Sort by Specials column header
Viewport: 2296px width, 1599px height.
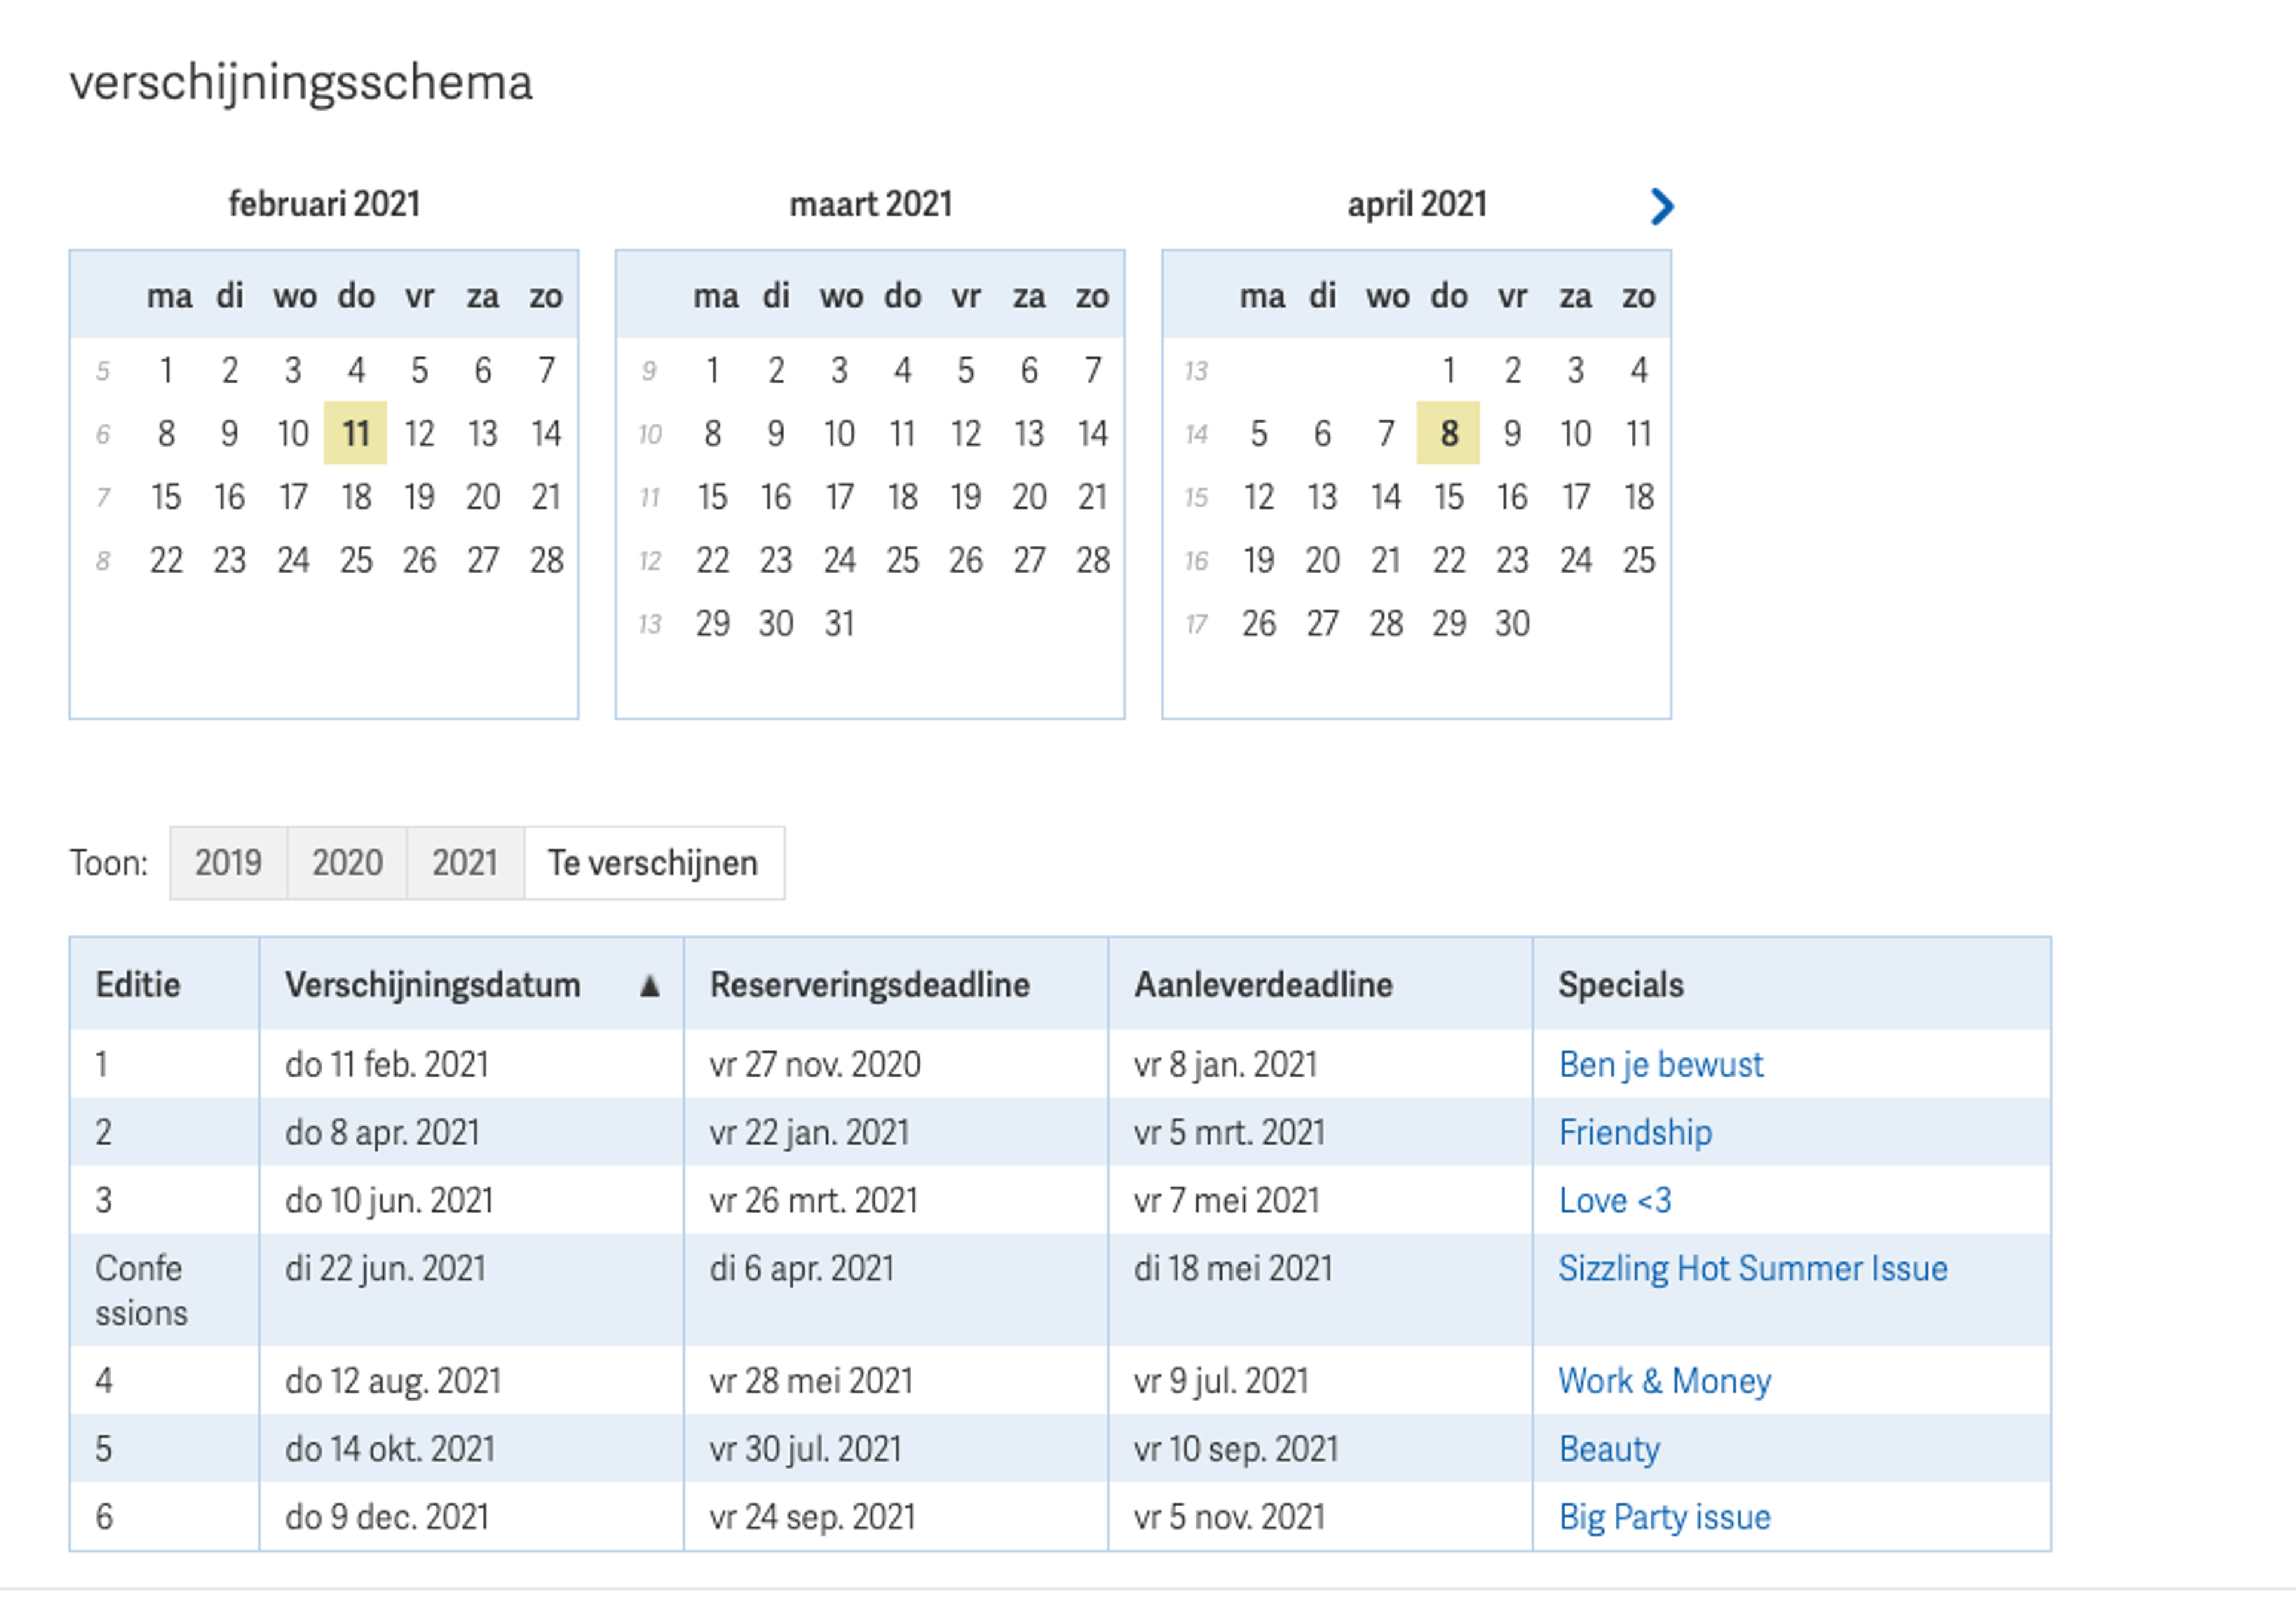(1620, 985)
